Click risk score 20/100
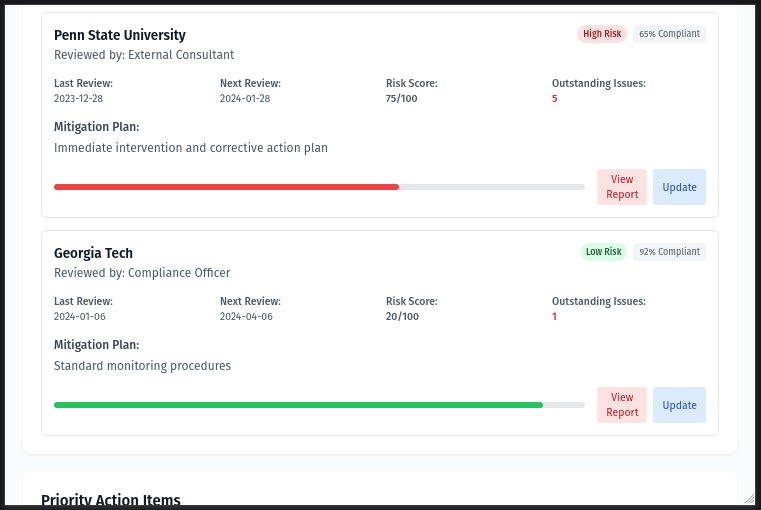The height and width of the screenshot is (510, 761). [402, 316]
